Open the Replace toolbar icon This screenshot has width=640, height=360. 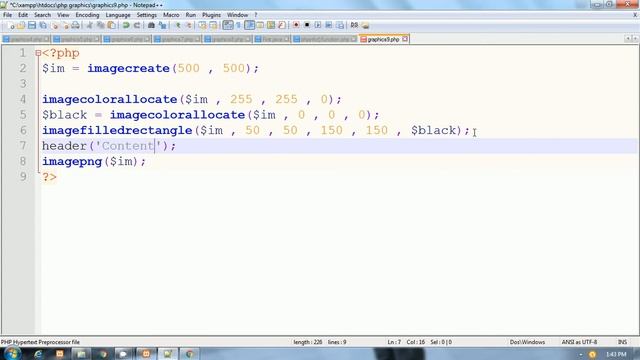click(x=163, y=25)
